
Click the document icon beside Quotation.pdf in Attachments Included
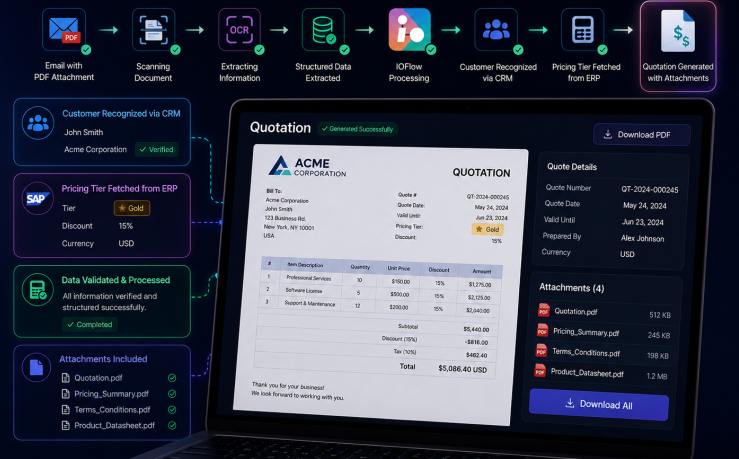pos(66,377)
